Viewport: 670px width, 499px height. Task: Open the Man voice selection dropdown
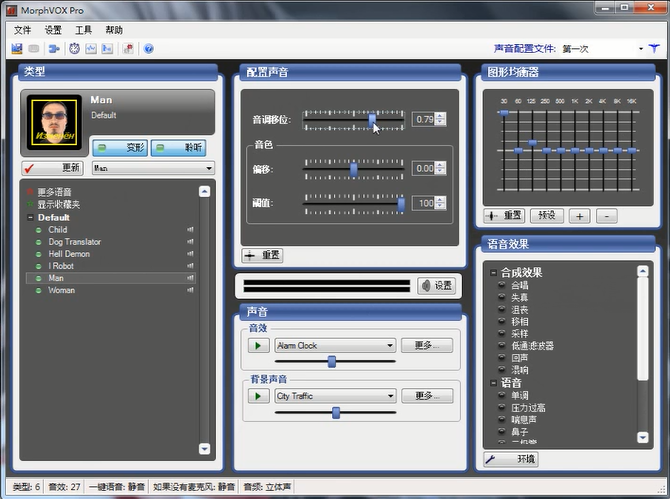pyautogui.click(x=209, y=168)
